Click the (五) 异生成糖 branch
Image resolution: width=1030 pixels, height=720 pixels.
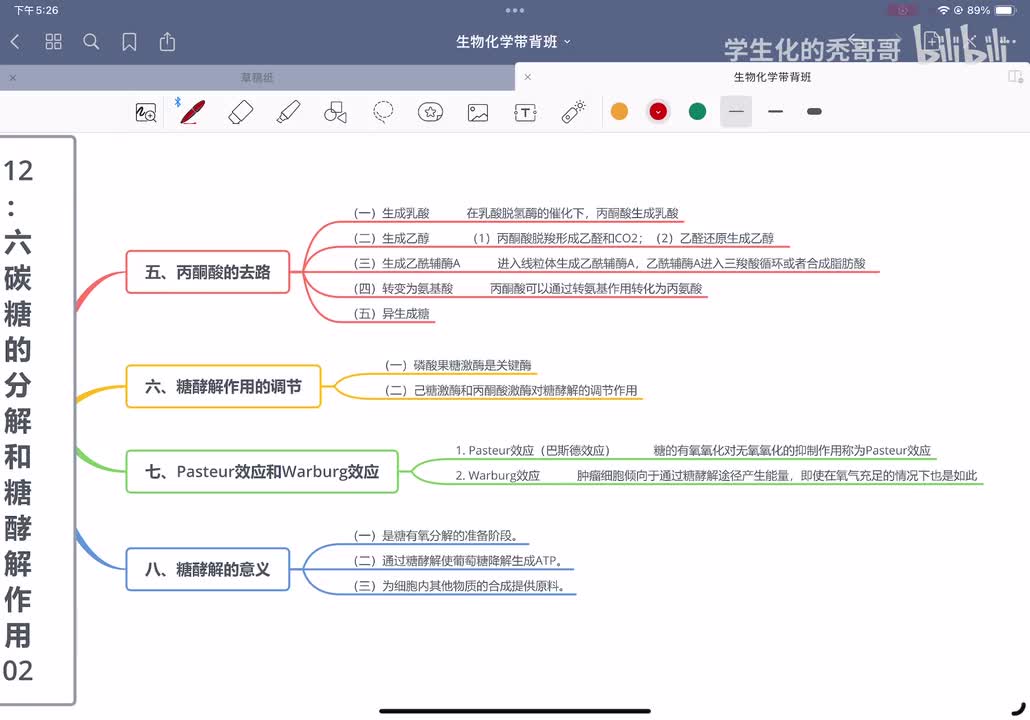392,313
